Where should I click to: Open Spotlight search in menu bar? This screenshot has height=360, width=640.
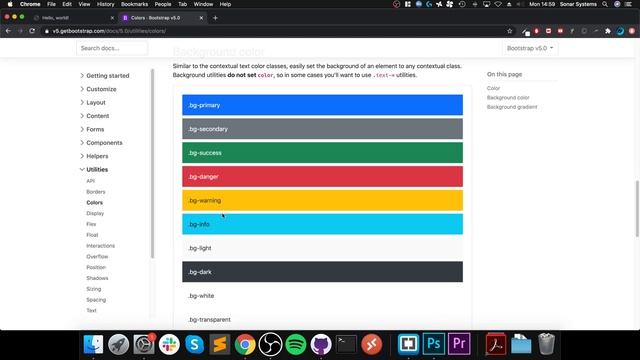605,4
